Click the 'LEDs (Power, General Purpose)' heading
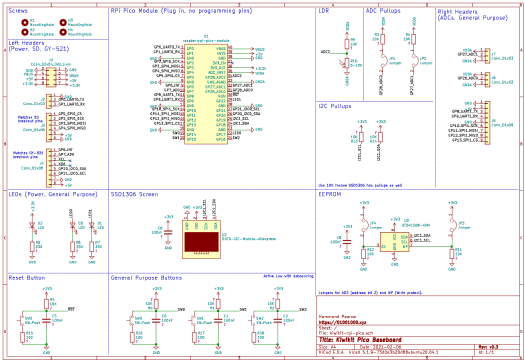The image size is (525, 362). point(53,195)
